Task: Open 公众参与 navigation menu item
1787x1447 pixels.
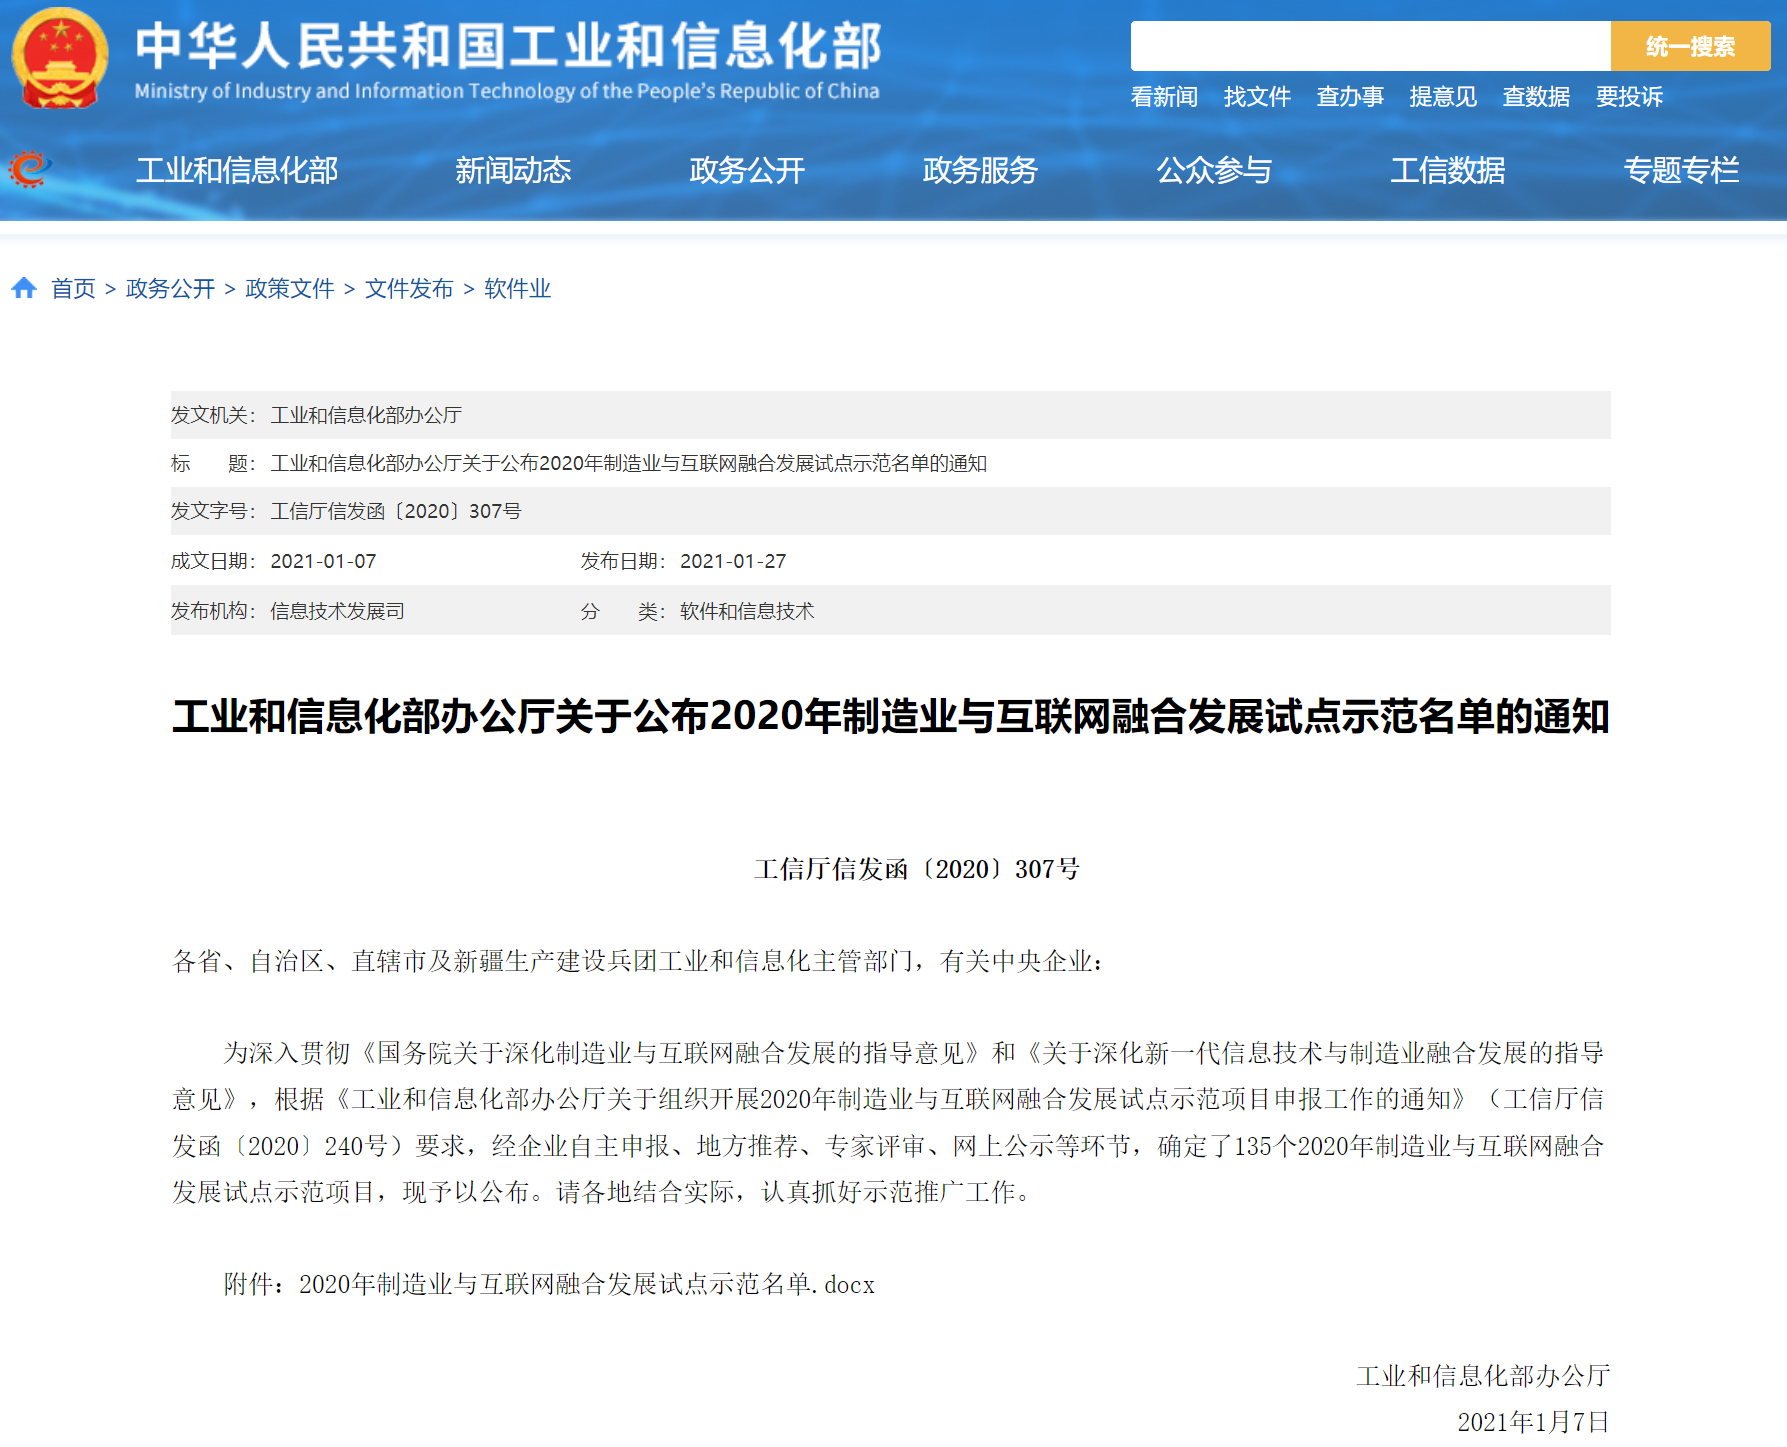Action: click(1214, 170)
